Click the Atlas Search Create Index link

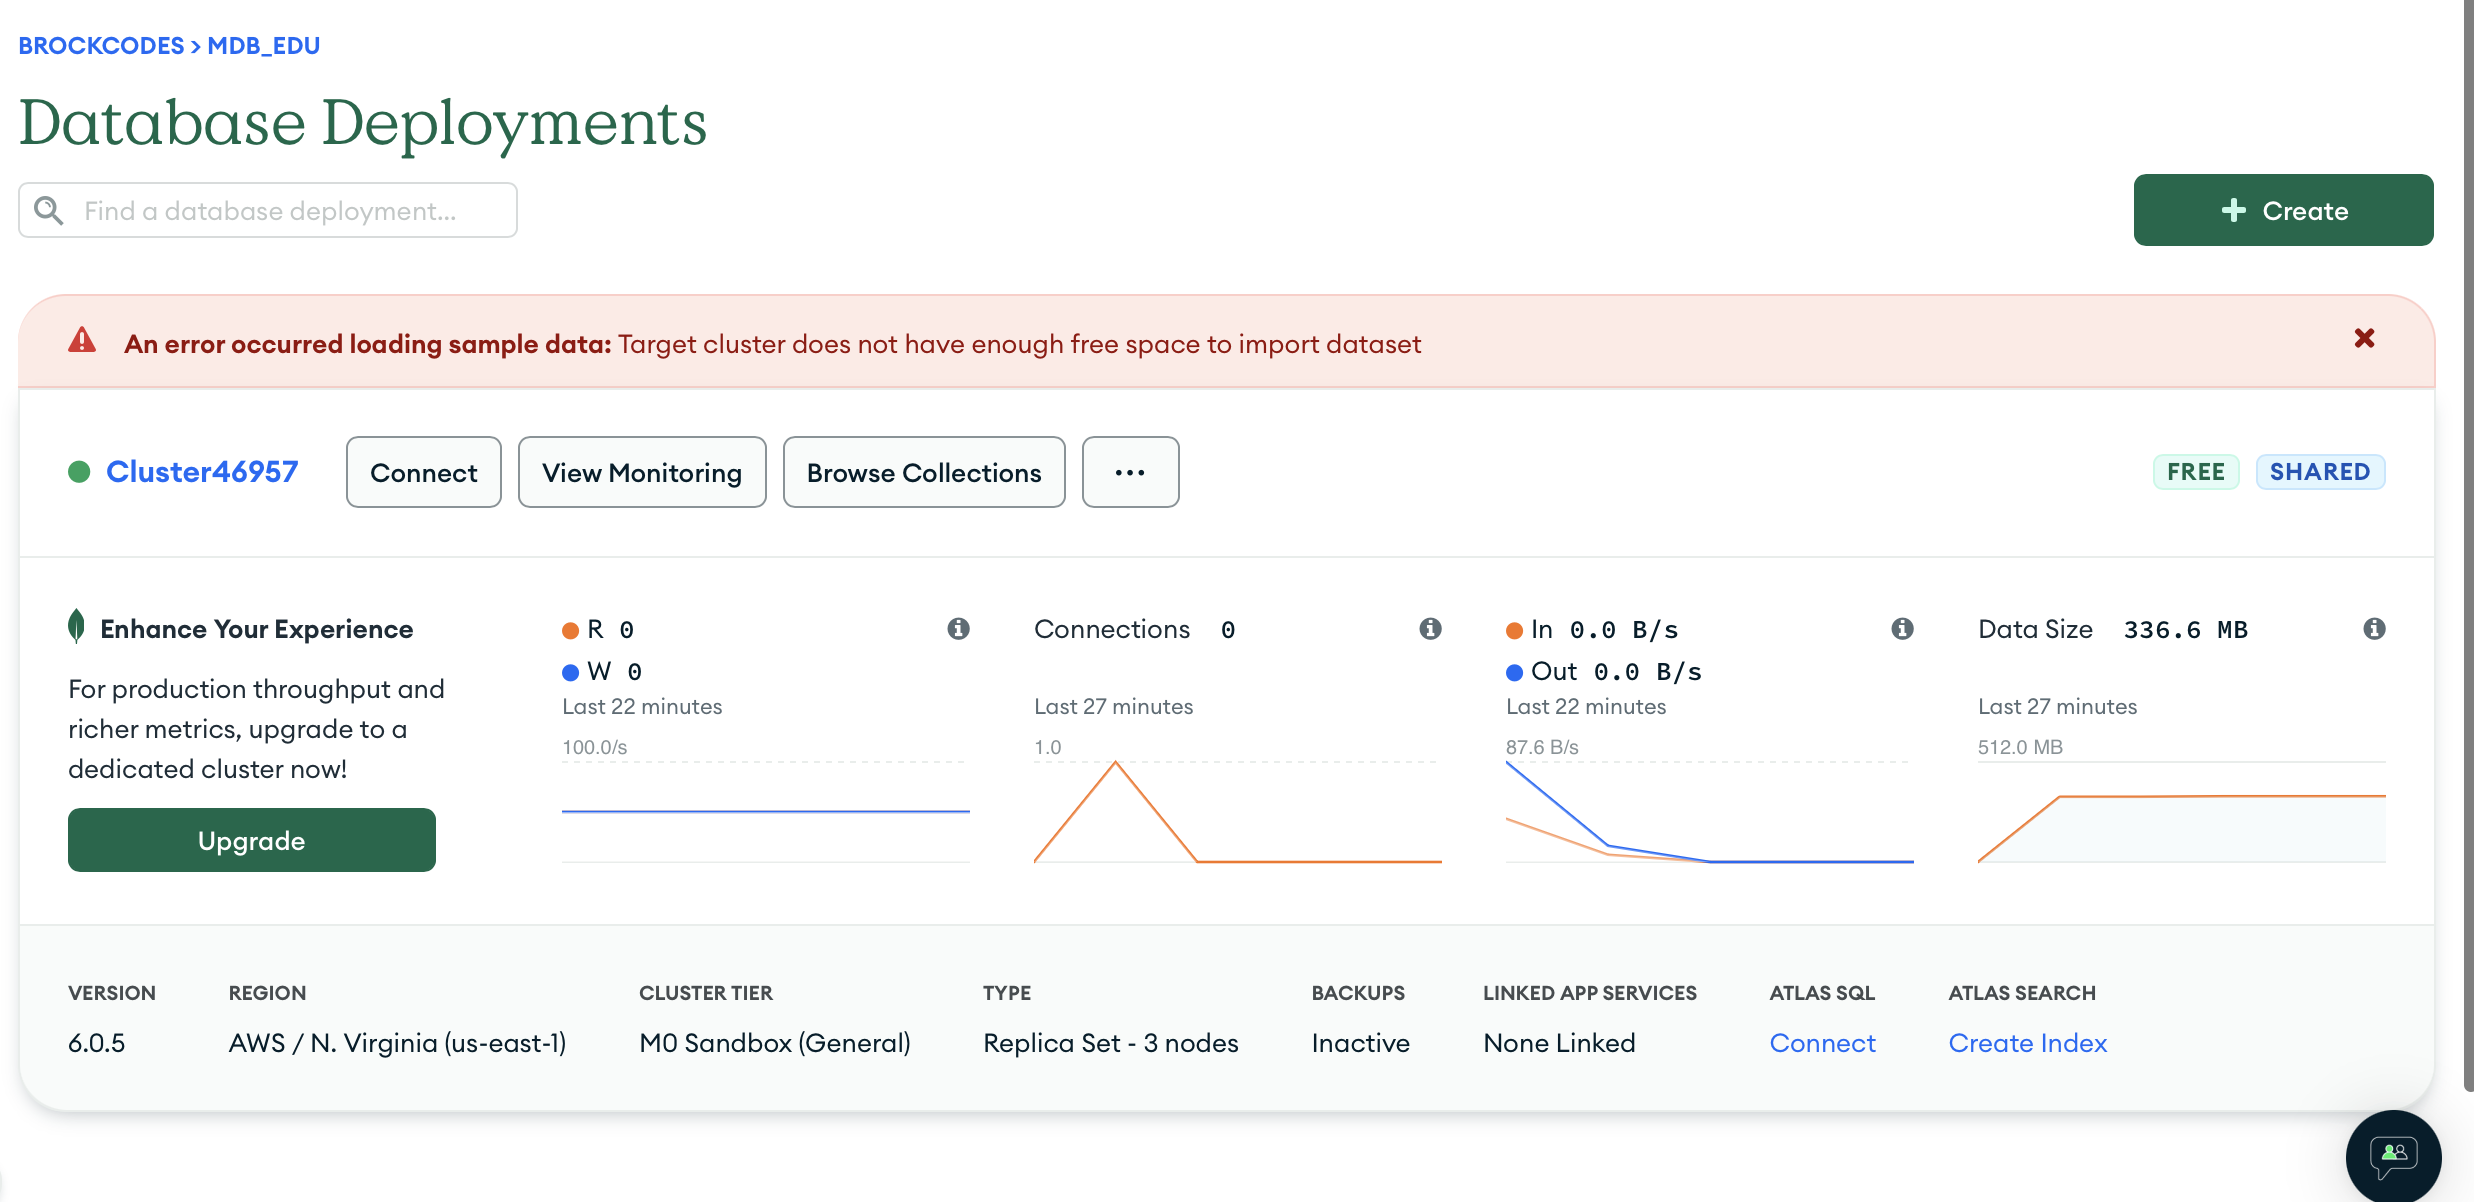coord(2027,1043)
